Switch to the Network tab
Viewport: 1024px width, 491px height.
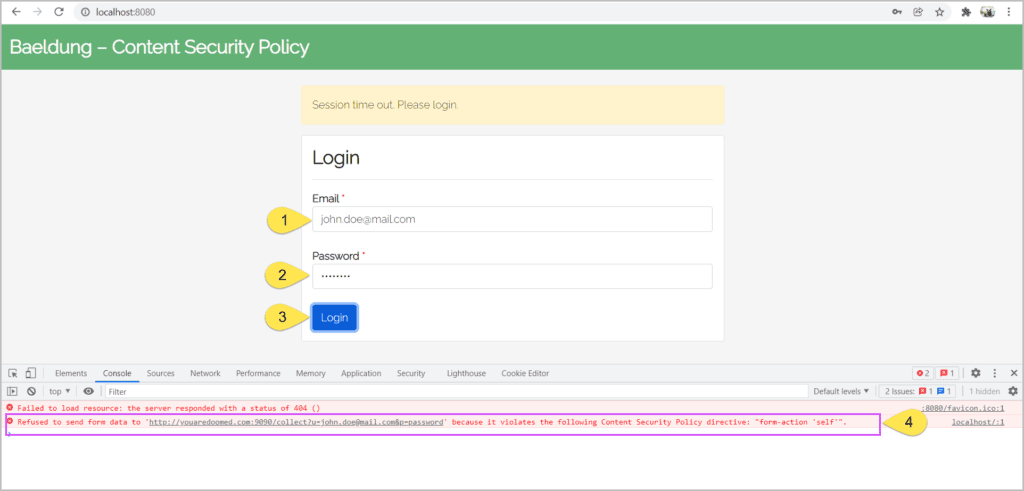coord(205,373)
